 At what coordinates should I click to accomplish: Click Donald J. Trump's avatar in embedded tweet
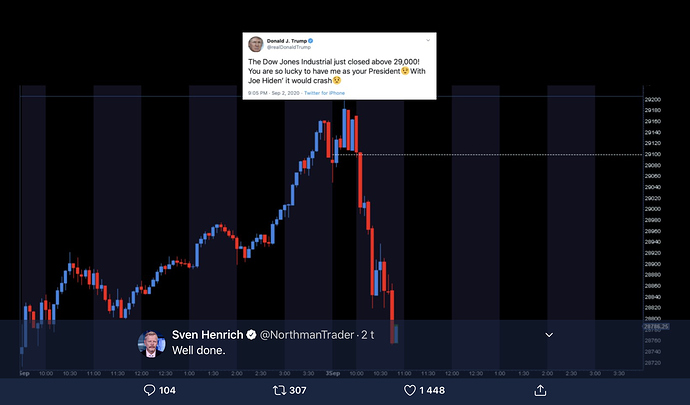(255, 45)
